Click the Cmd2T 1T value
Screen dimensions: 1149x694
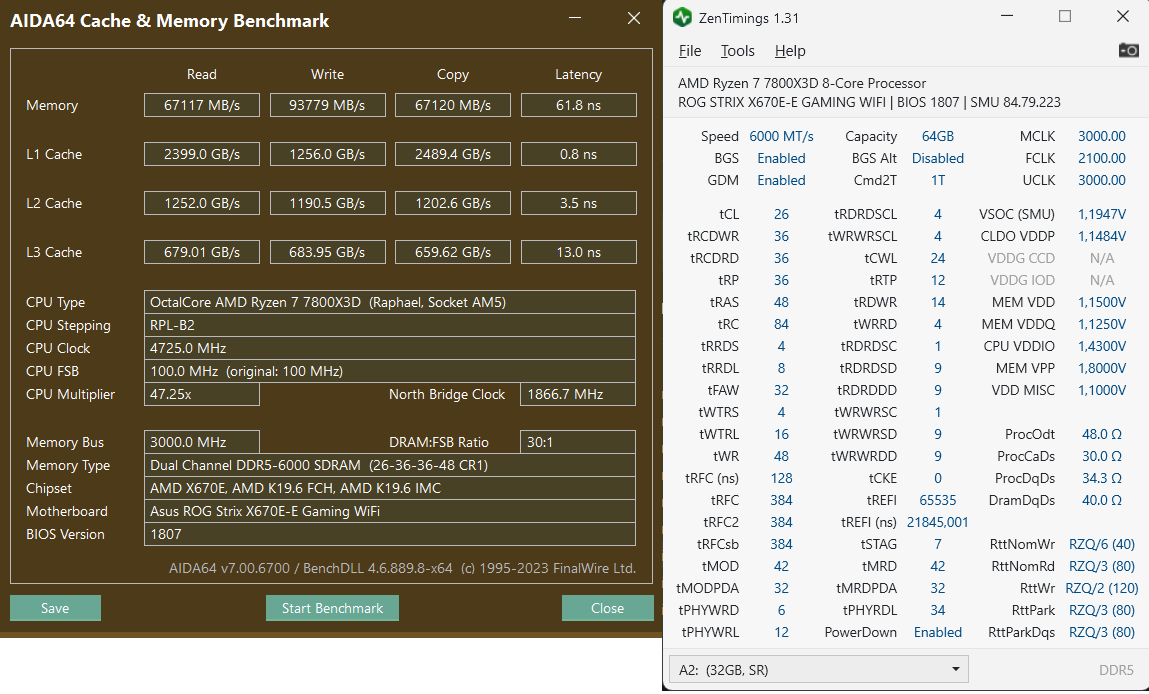click(x=937, y=180)
